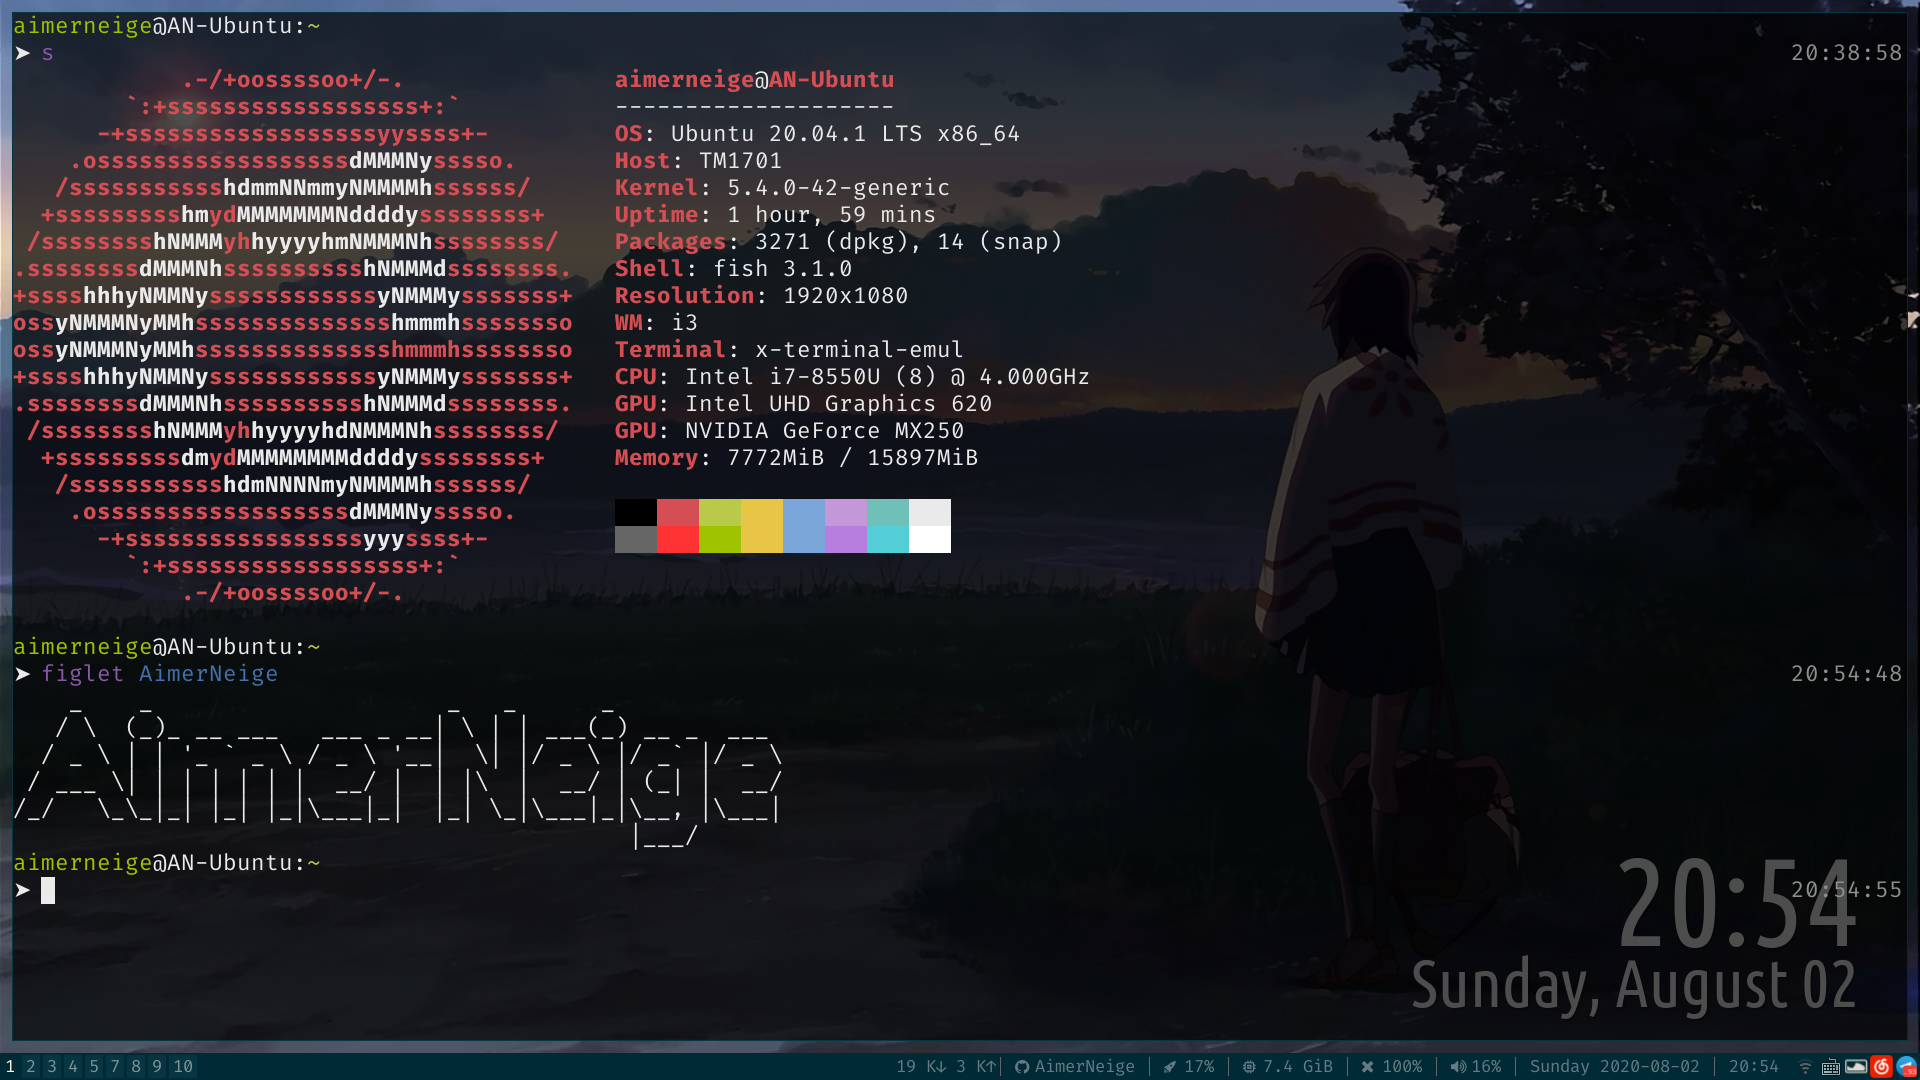Image resolution: width=1920 pixels, height=1080 pixels.
Task: Switch to workspace 10
Action: (x=183, y=1067)
